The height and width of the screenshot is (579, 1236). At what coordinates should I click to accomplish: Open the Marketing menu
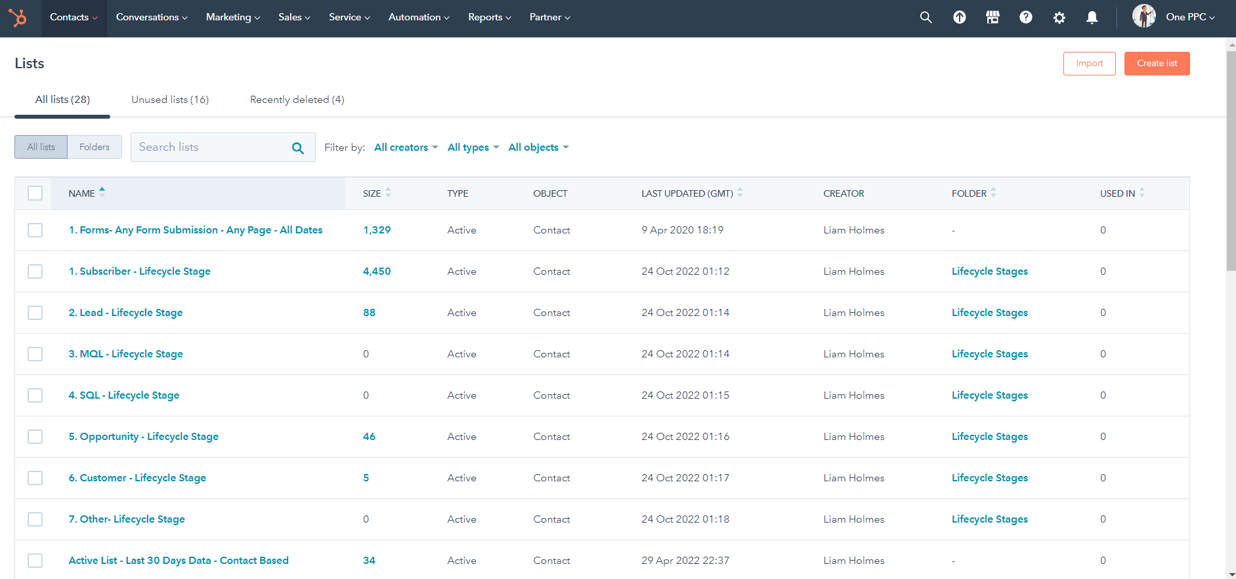click(x=232, y=18)
